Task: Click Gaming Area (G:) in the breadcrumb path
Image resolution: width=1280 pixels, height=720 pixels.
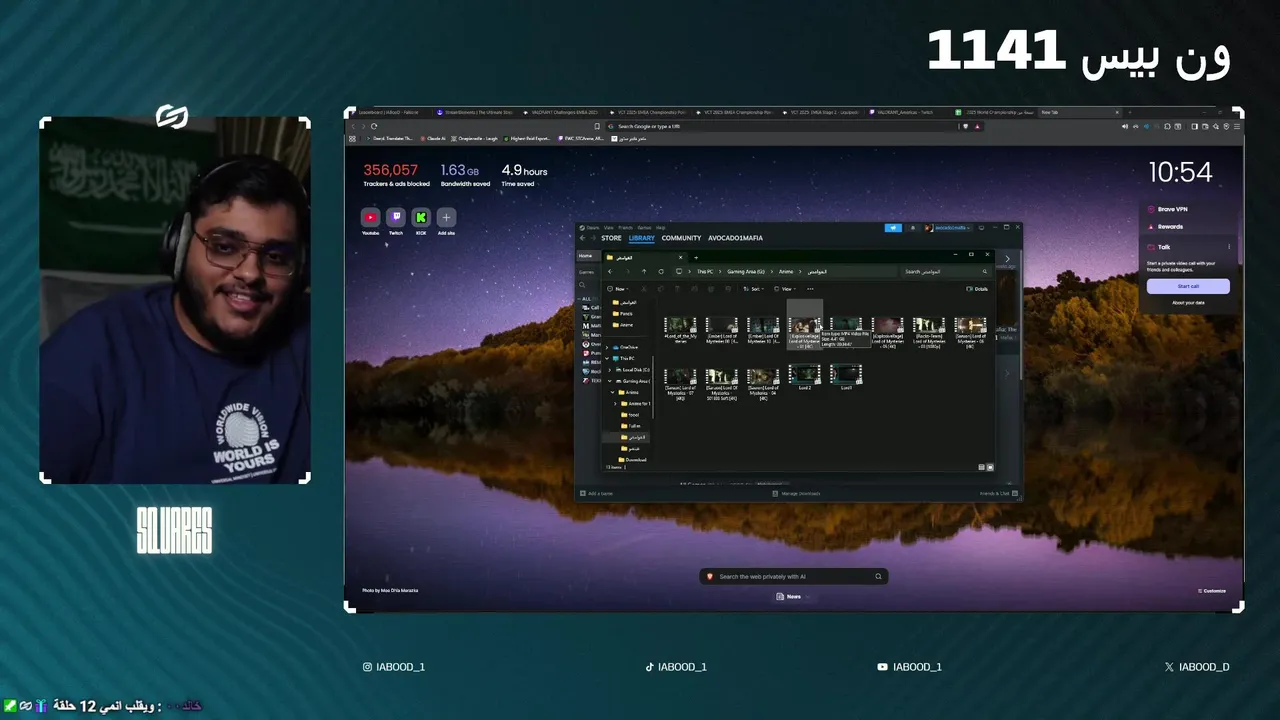Action: pyautogui.click(x=746, y=271)
